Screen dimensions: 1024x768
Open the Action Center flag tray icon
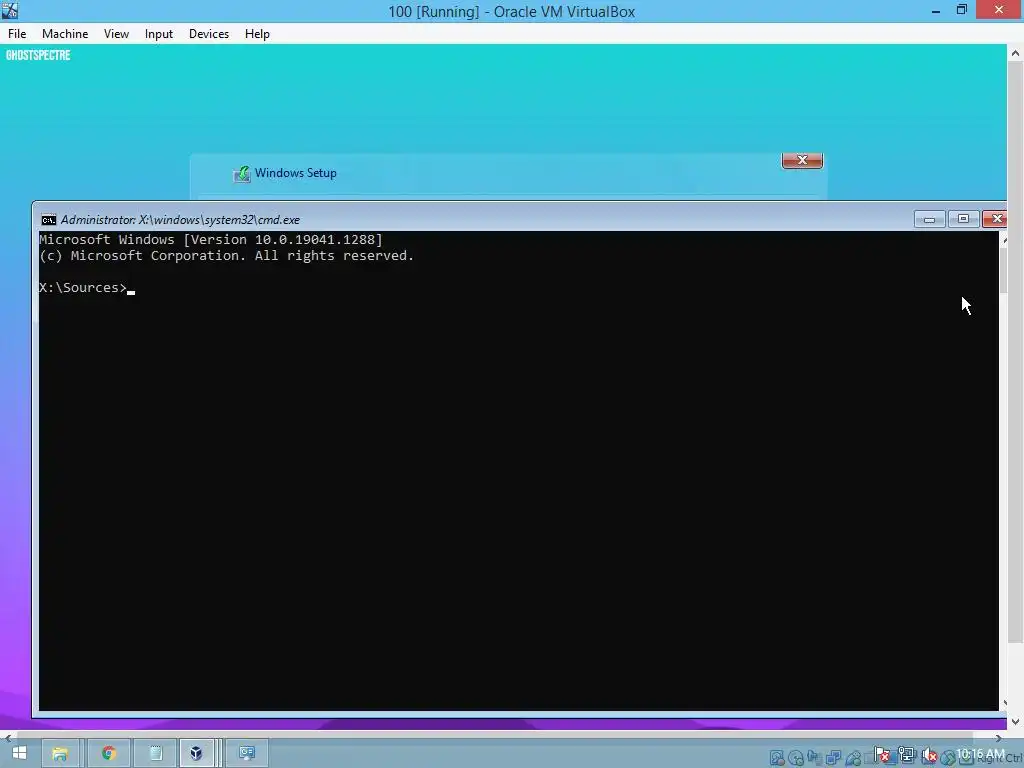882,756
